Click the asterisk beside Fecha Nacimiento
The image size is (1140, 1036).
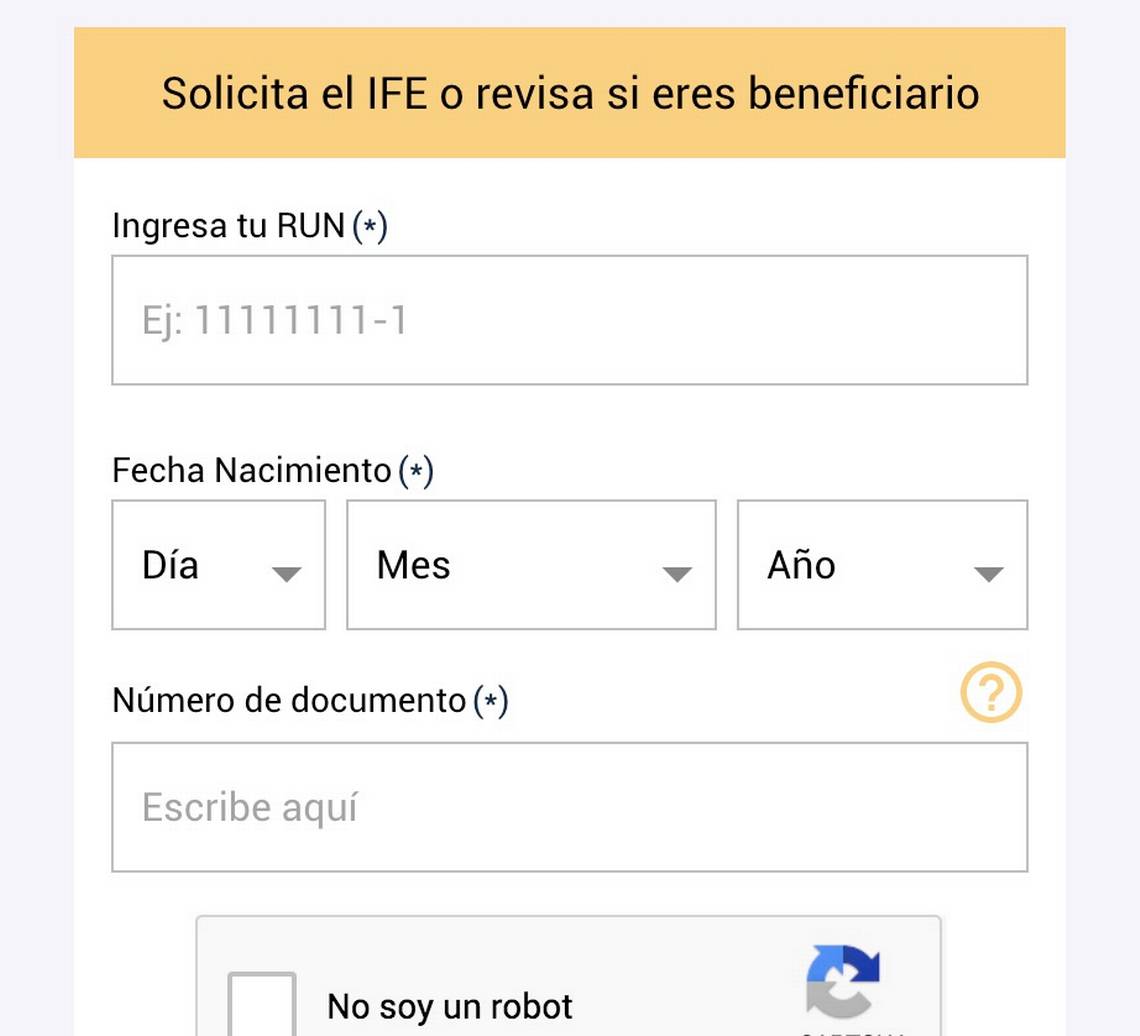coord(416,471)
